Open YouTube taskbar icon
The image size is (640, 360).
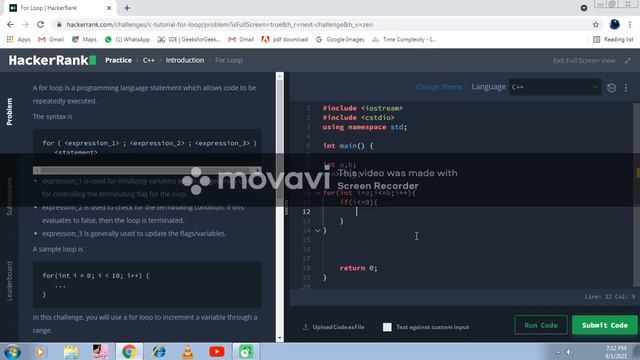pos(217,351)
